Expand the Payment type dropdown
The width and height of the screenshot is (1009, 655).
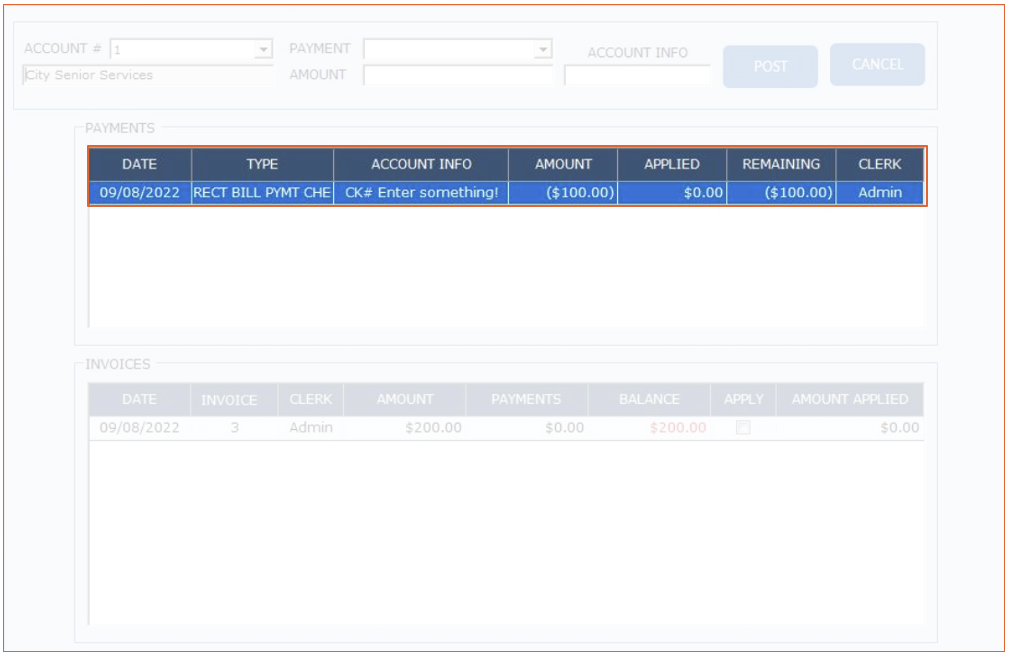pyautogui.click(x=542, y=49)
